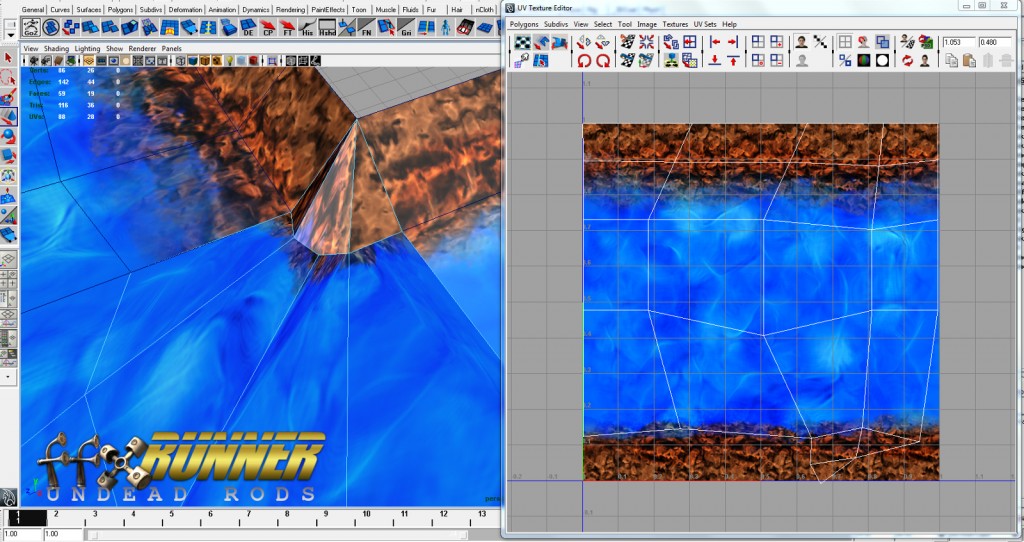This screenshot has height=542, width=1024.
Task: Select the arrow Select tool in toolbox
Action: [x=8, y=58]
